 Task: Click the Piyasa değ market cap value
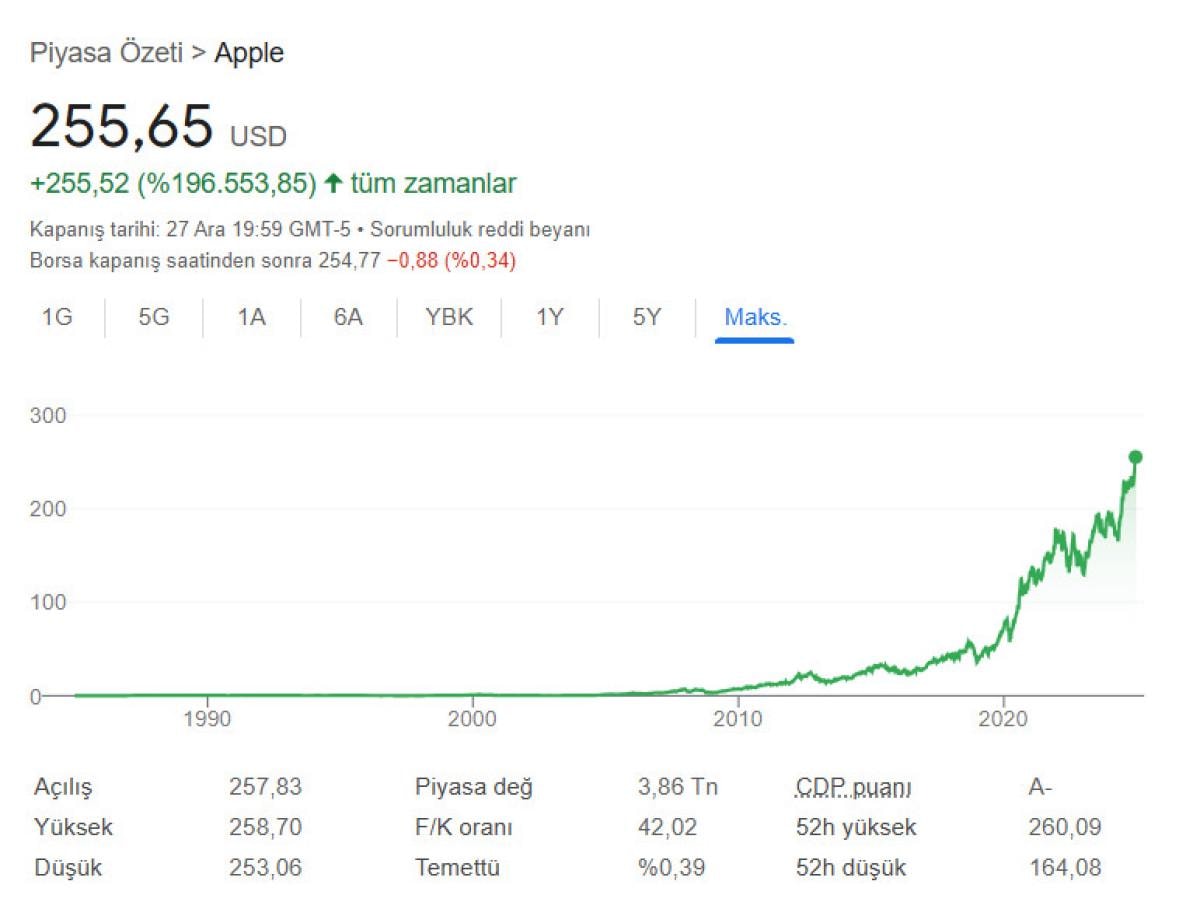[x=678, y=787]
